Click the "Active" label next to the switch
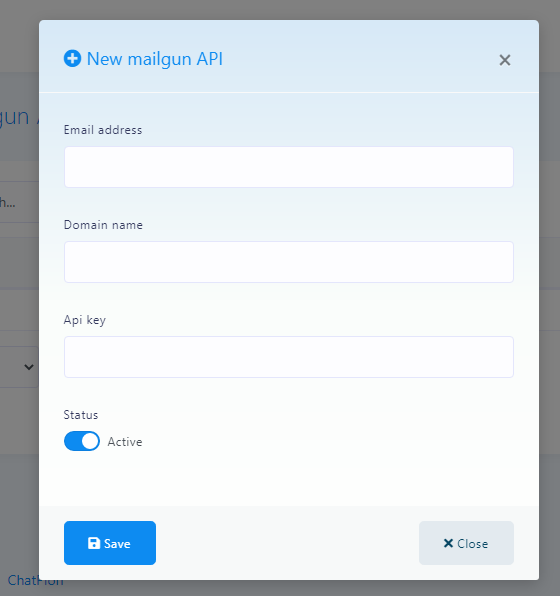The height and width of the screenshot is (596, 560). pos(125,442)
